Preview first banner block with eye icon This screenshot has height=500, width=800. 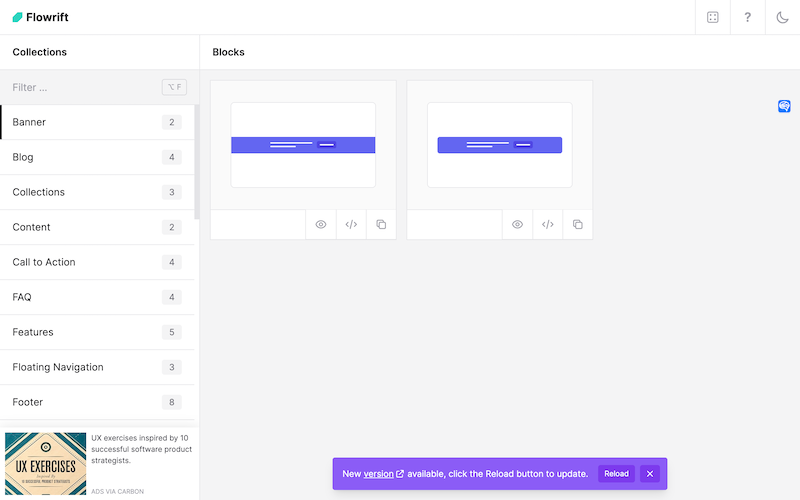(x=321, y=225)
